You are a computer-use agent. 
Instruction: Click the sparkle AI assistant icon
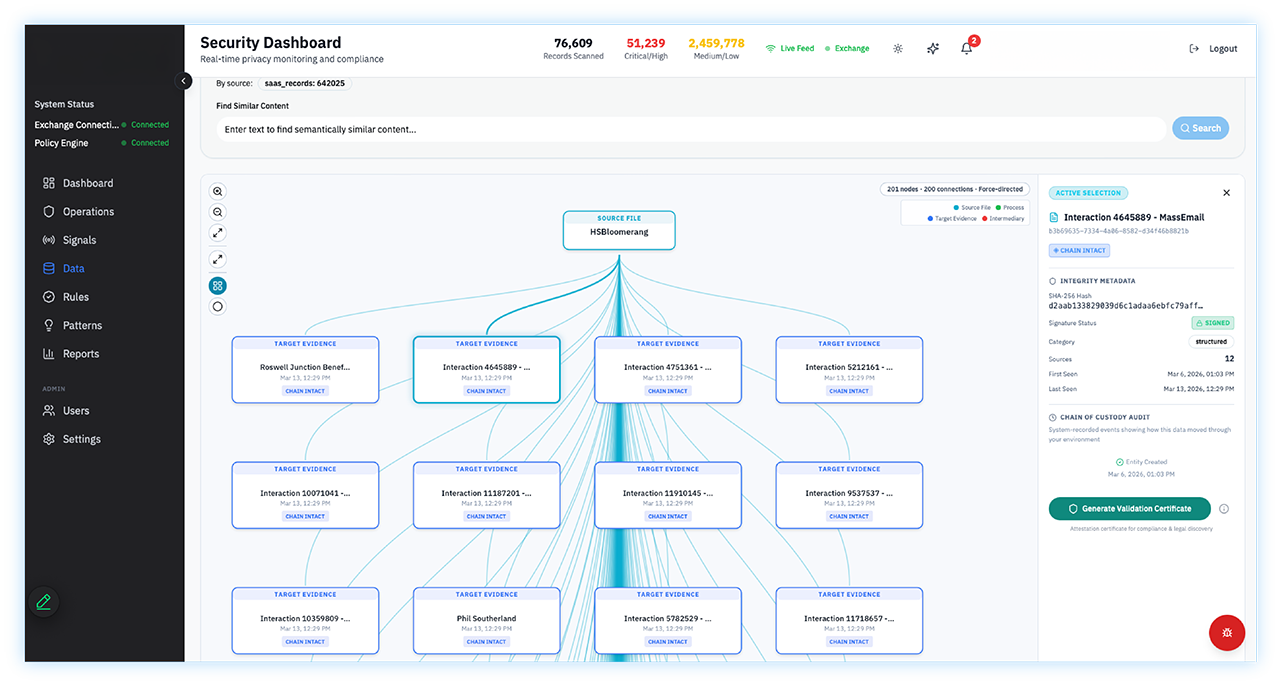pyautogui.click(x=932, y=48)
